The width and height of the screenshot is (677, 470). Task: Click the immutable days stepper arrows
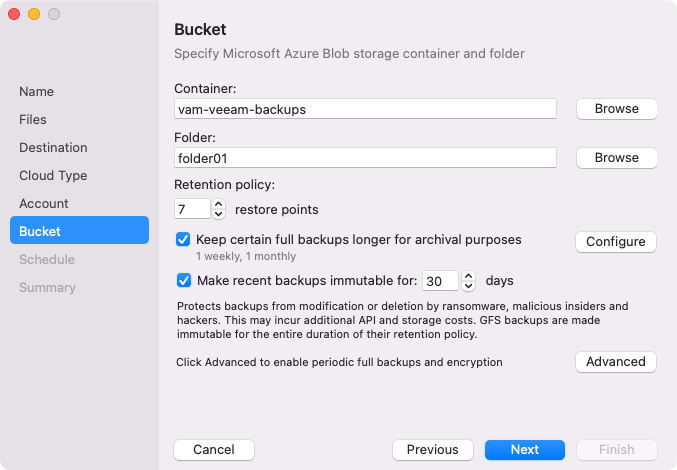click(468, 281)
